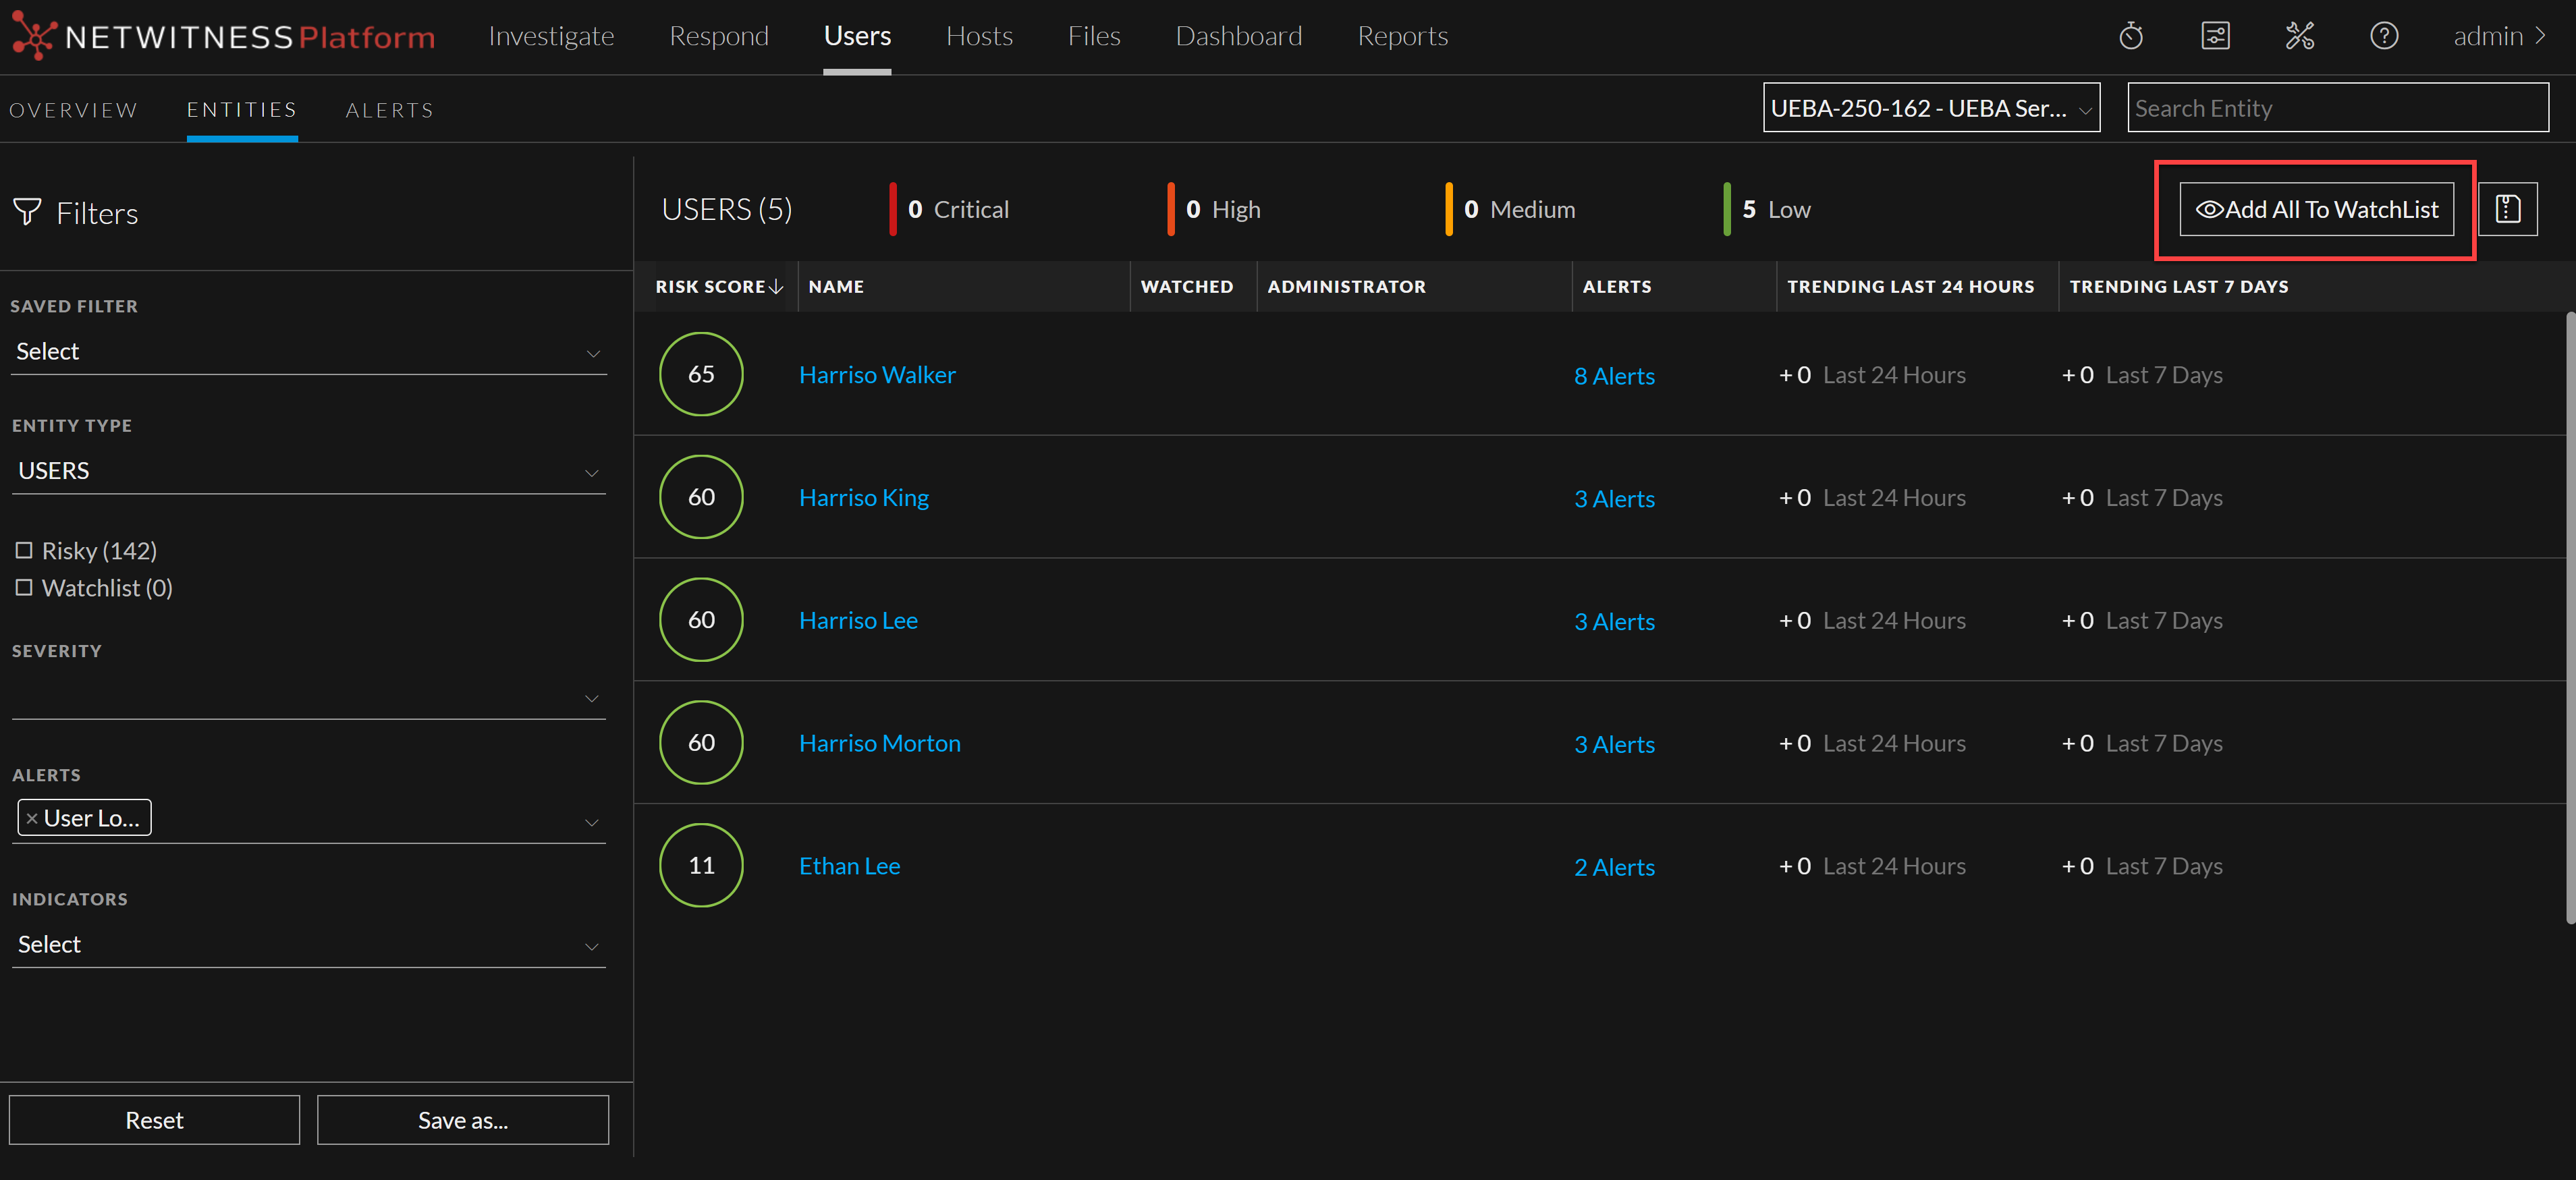2576x1180 pixels.
Task: Switch to the Alerts sub-tab
Action: coord(390,110)
